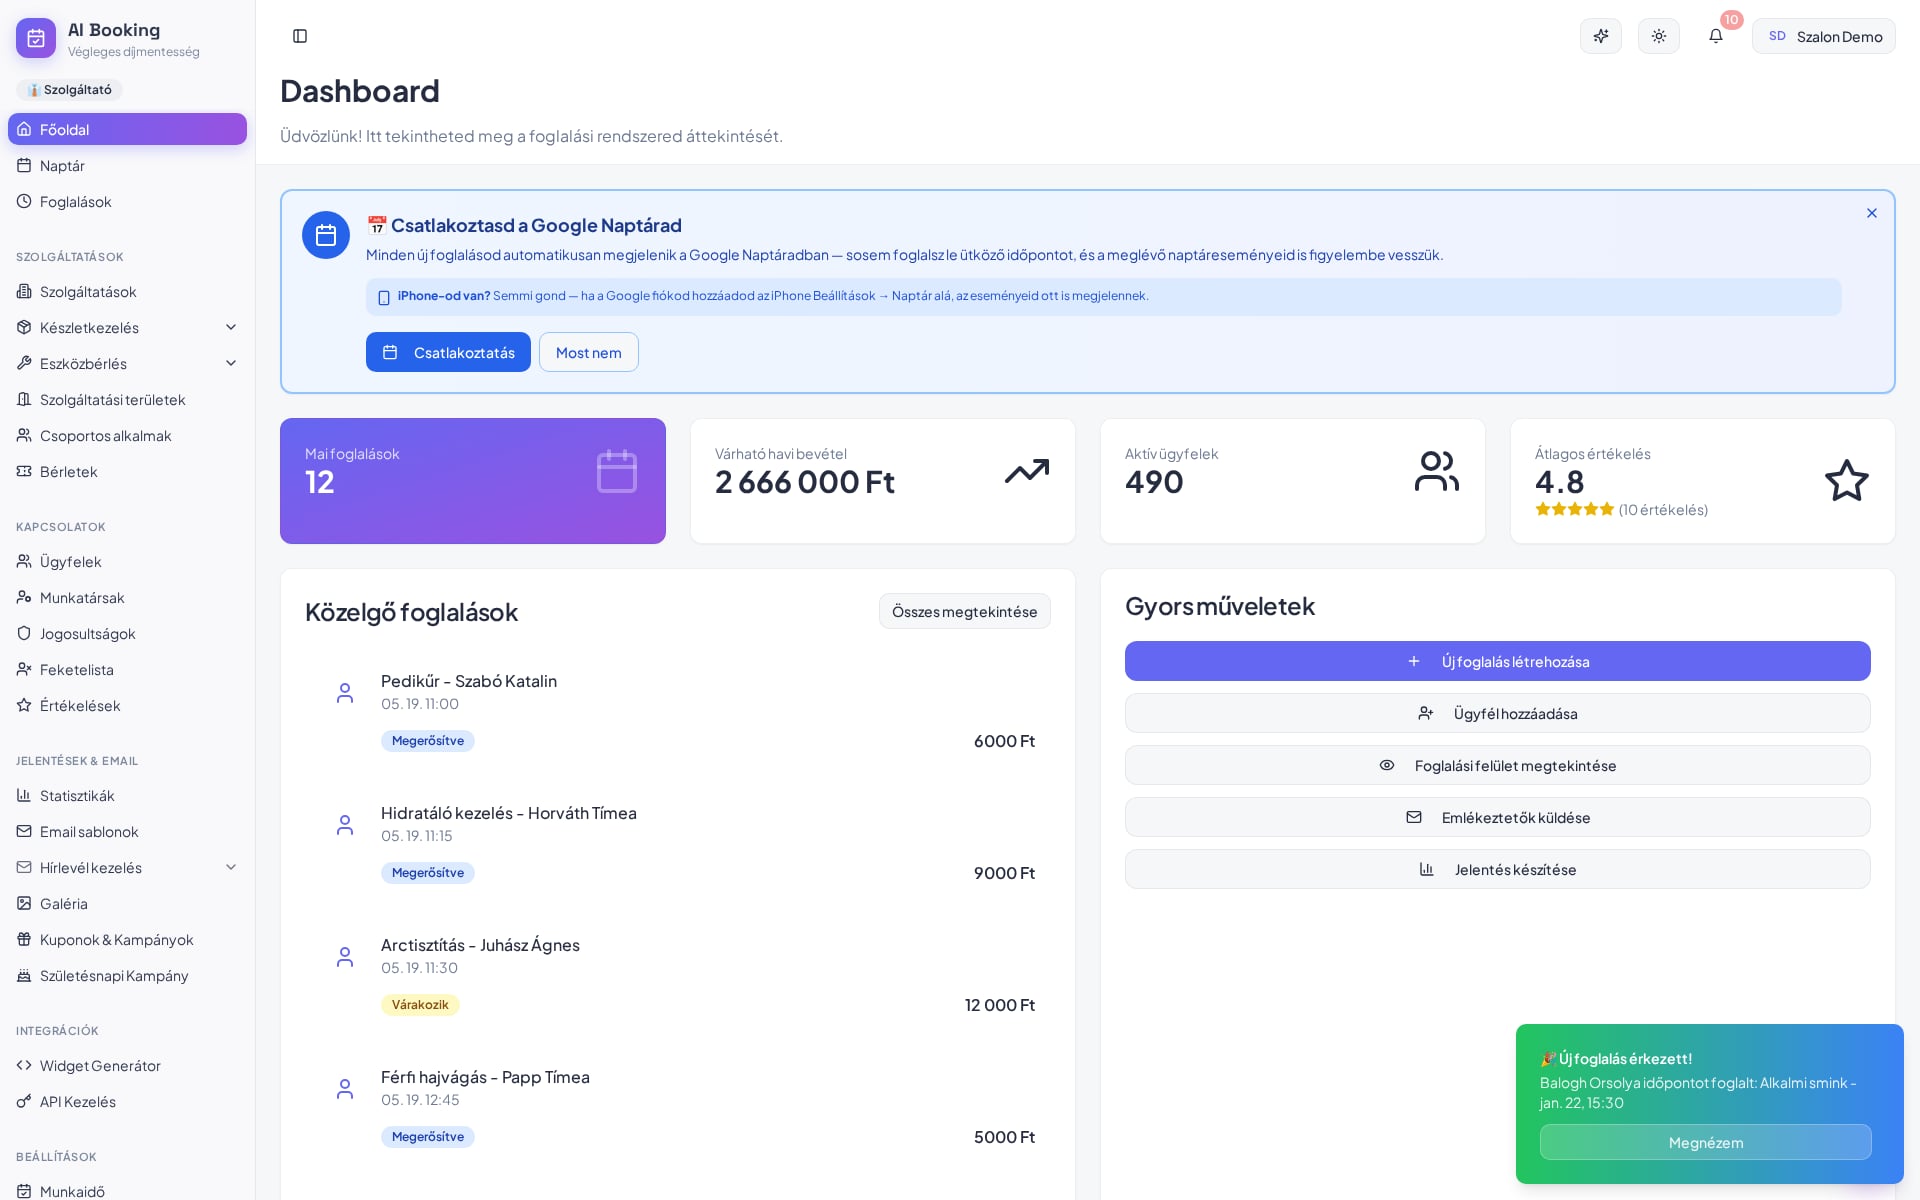Open Munkaidő settings item
The image size is (1920, 1200).
tap(127, 1190)
